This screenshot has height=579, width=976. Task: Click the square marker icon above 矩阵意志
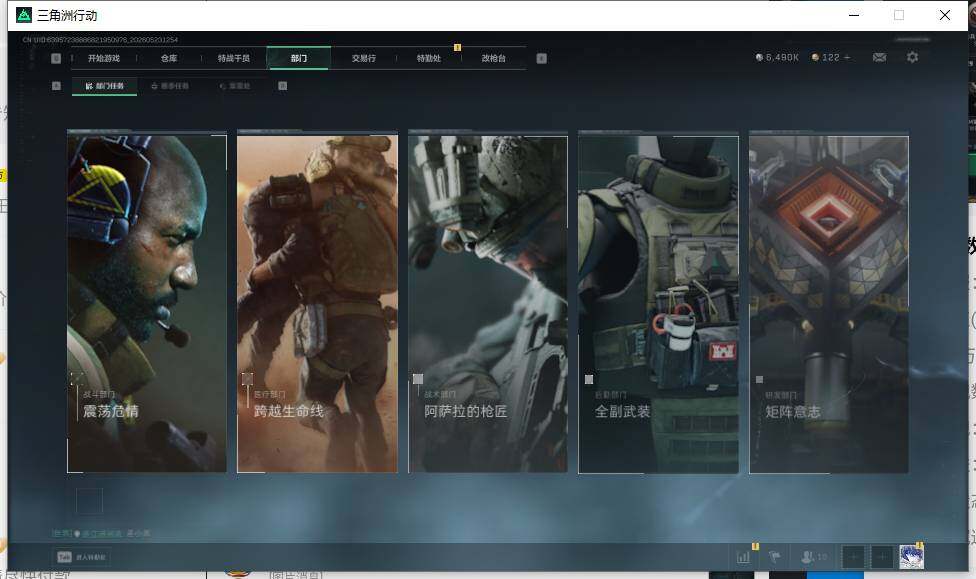click(759, 379)
